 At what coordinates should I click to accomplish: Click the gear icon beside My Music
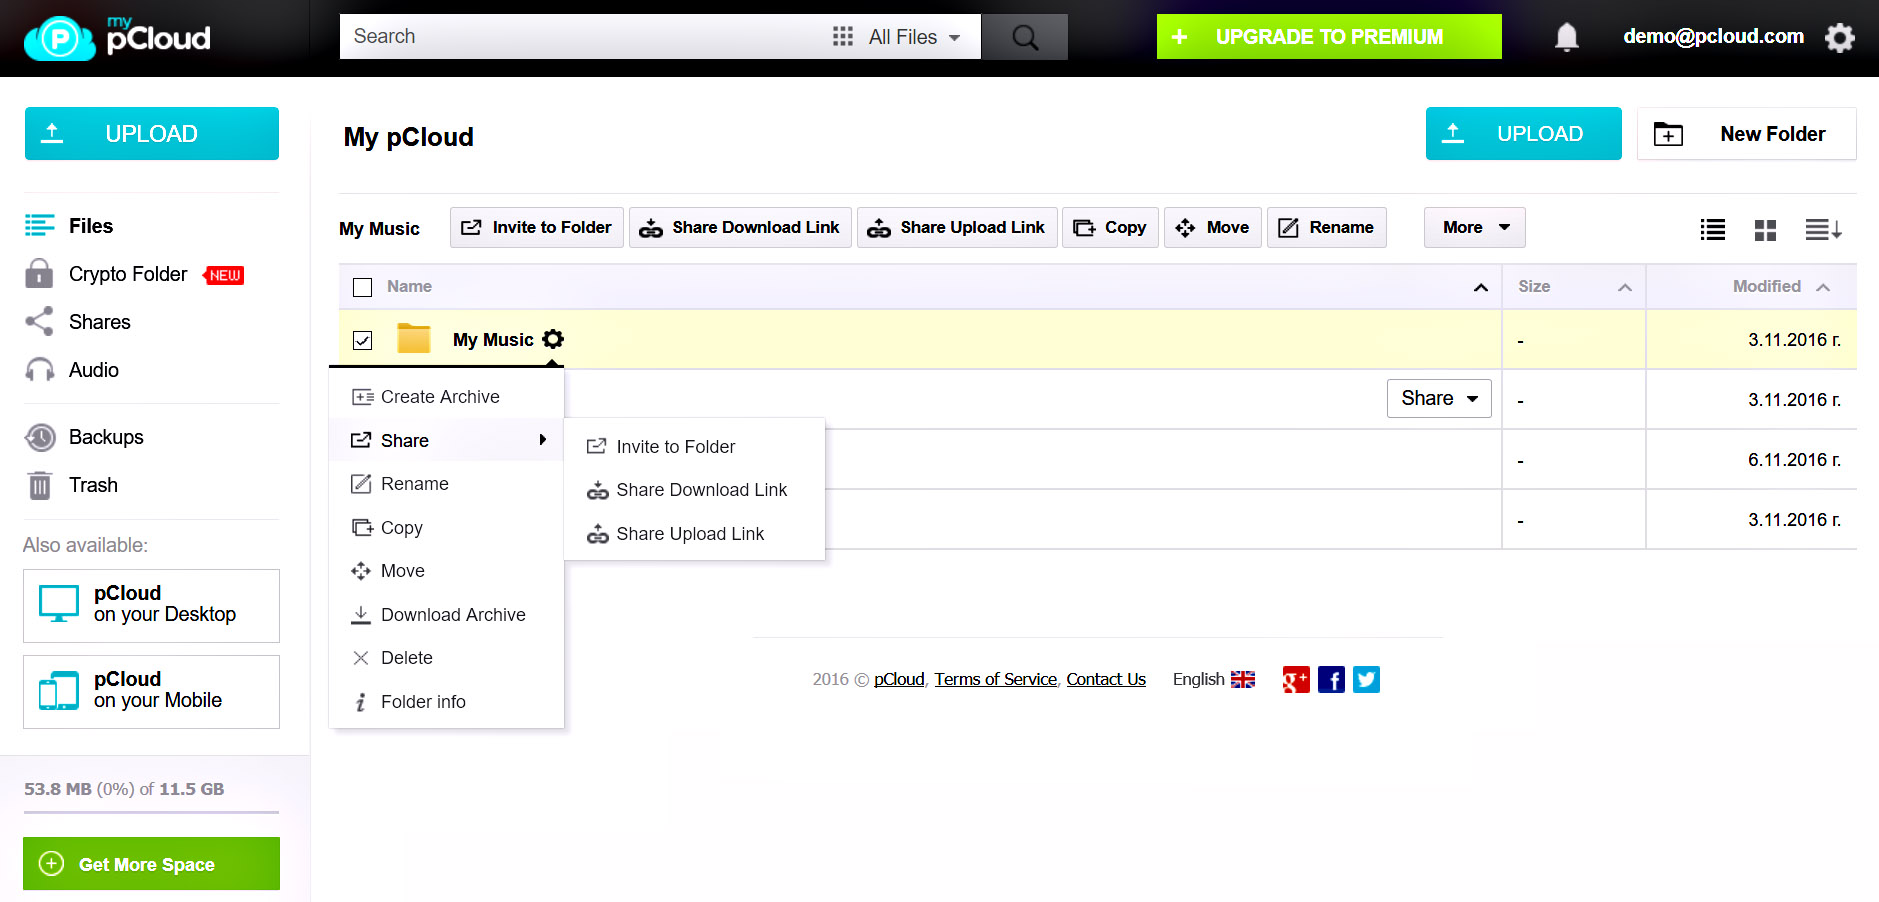tap(553, 339)
